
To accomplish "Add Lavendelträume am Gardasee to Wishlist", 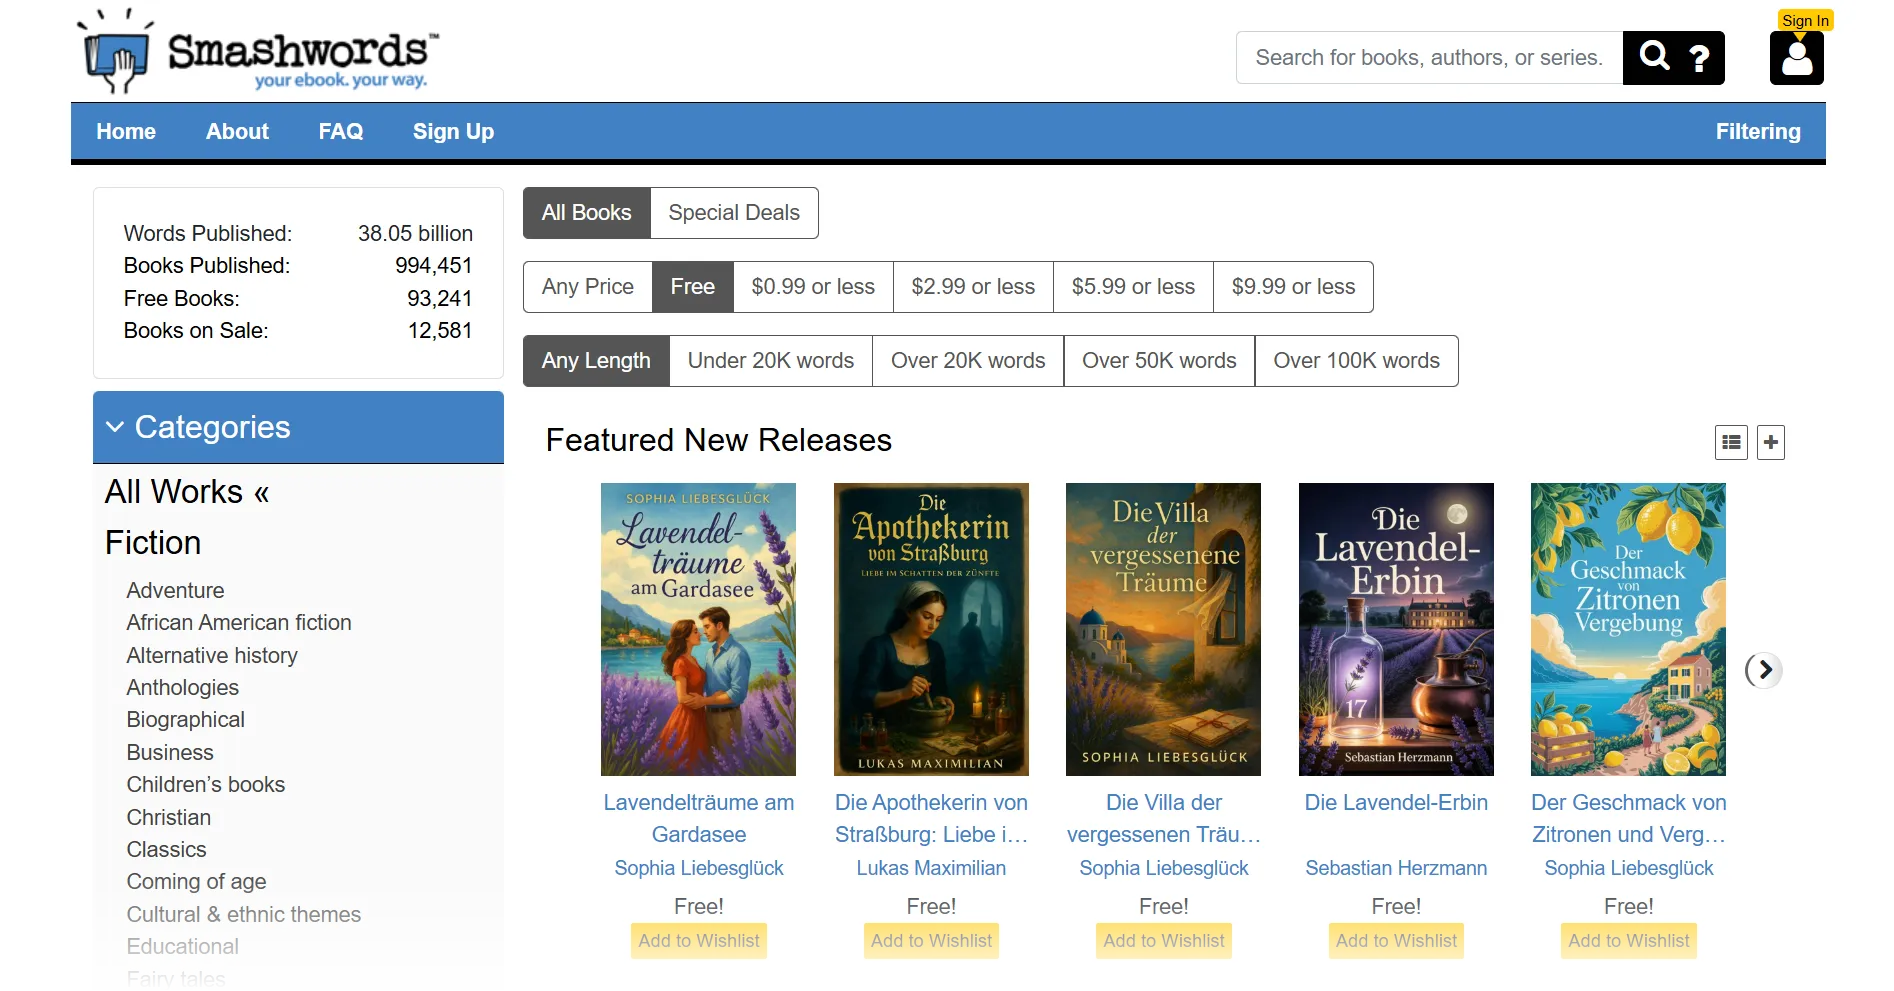I will (698, 940).
